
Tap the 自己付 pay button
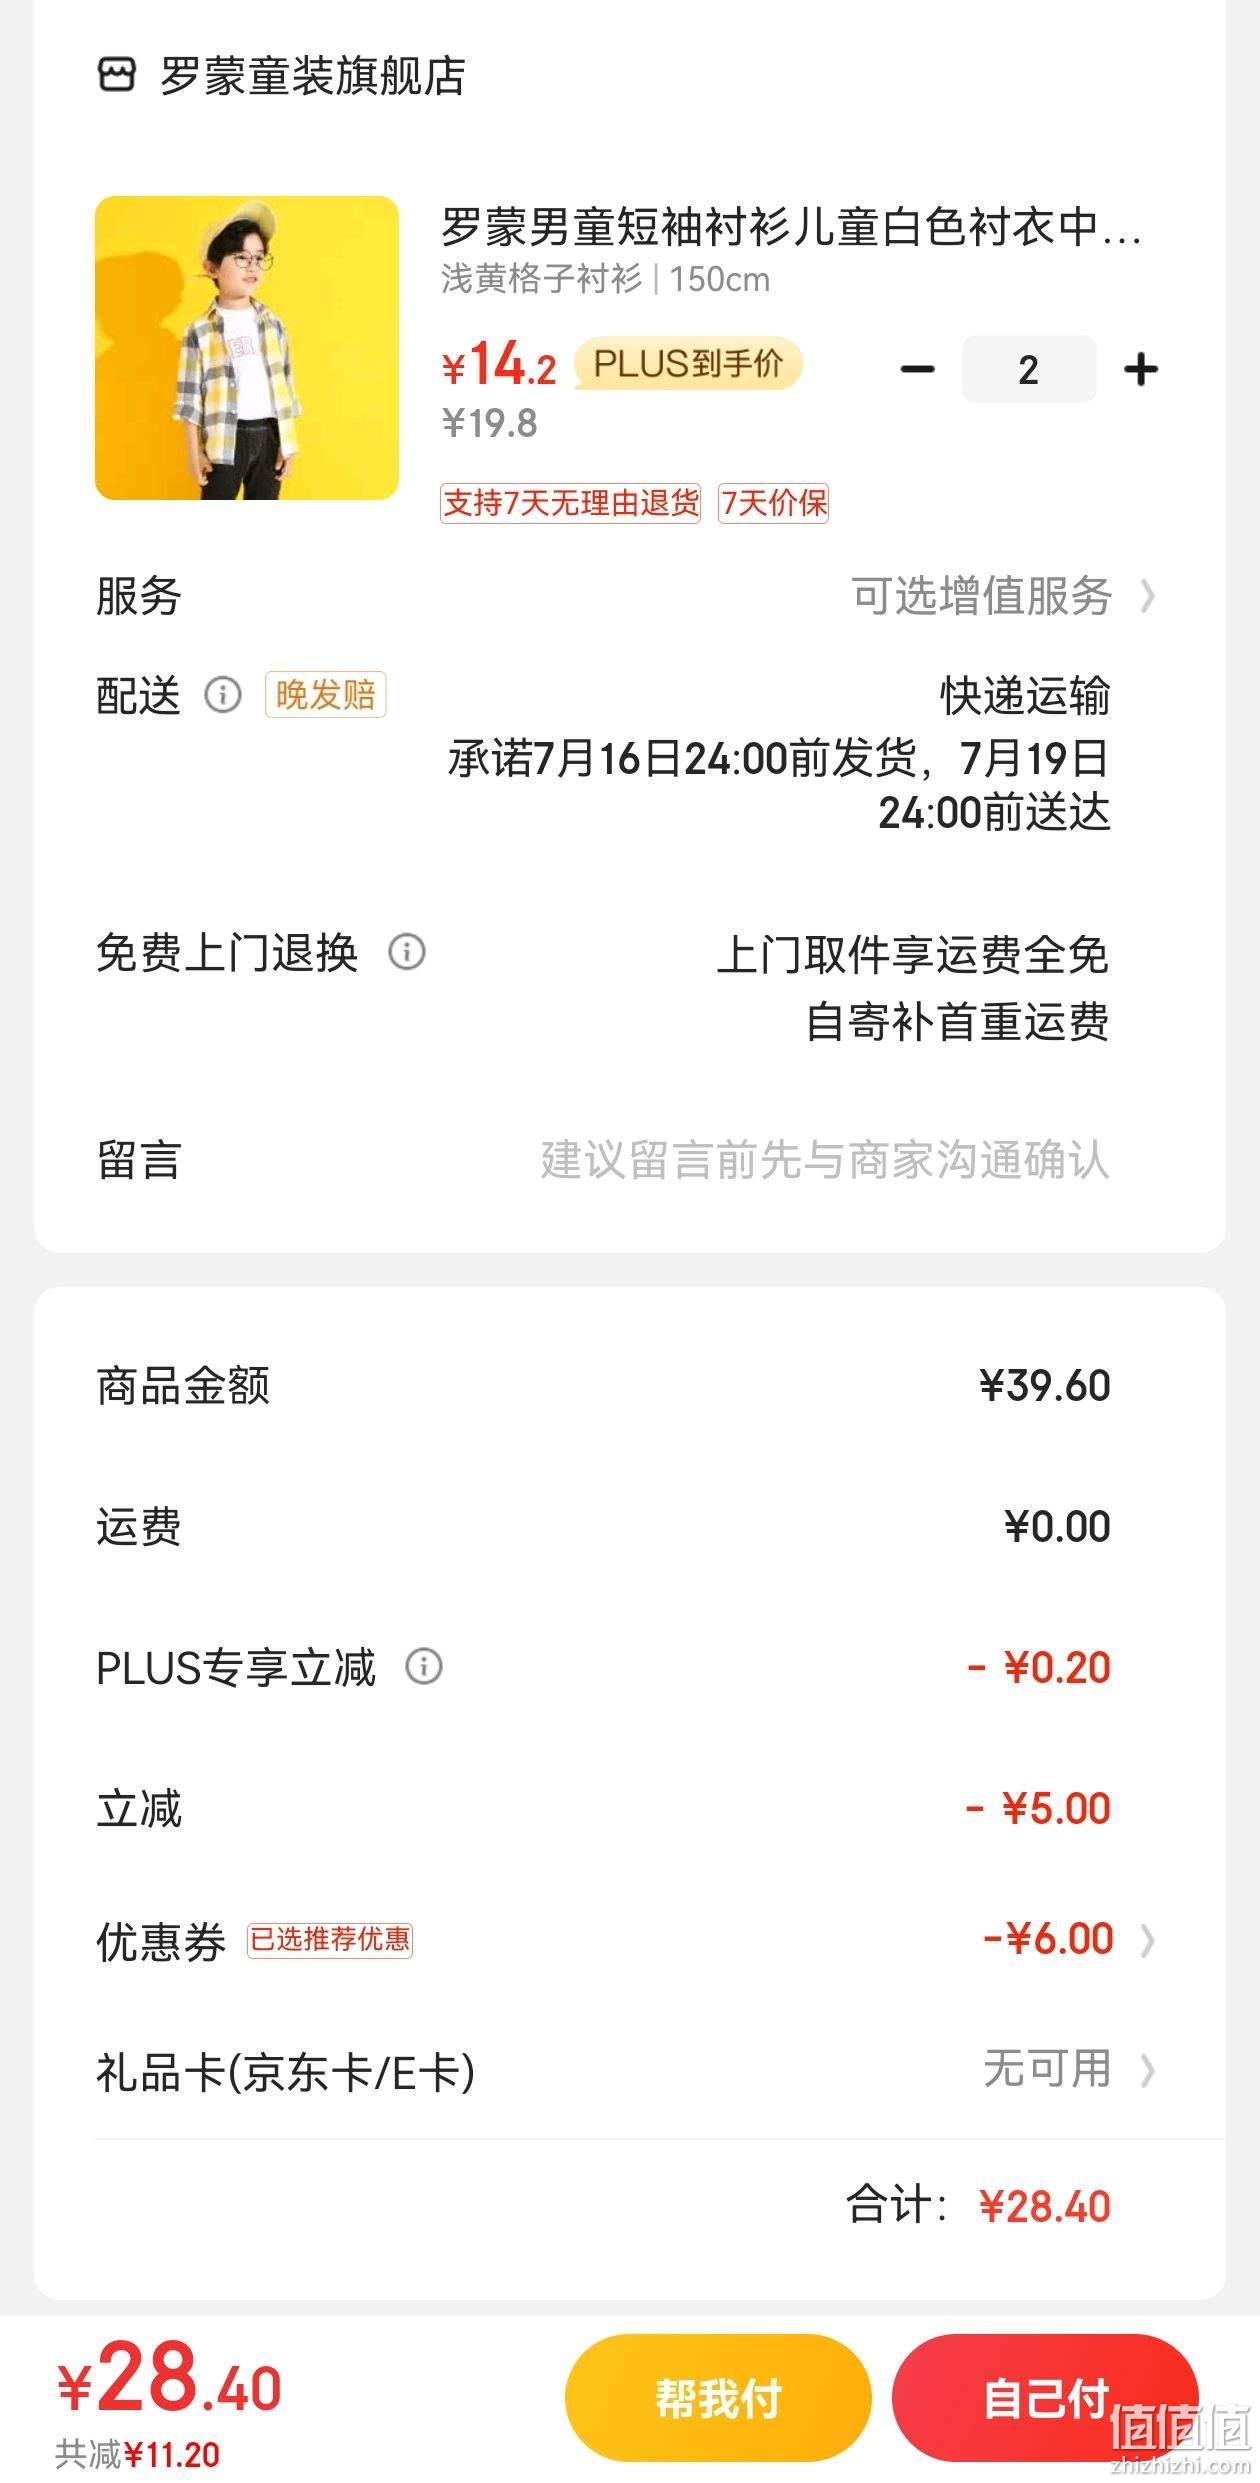pyautogui.click(x=1046, y=2398)
